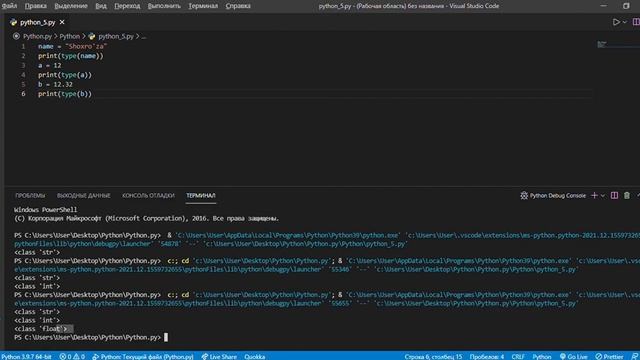Viewport: 640px width, 360px height.
Task: Open the new terminal profile dropdown
Action: [602, 196]
